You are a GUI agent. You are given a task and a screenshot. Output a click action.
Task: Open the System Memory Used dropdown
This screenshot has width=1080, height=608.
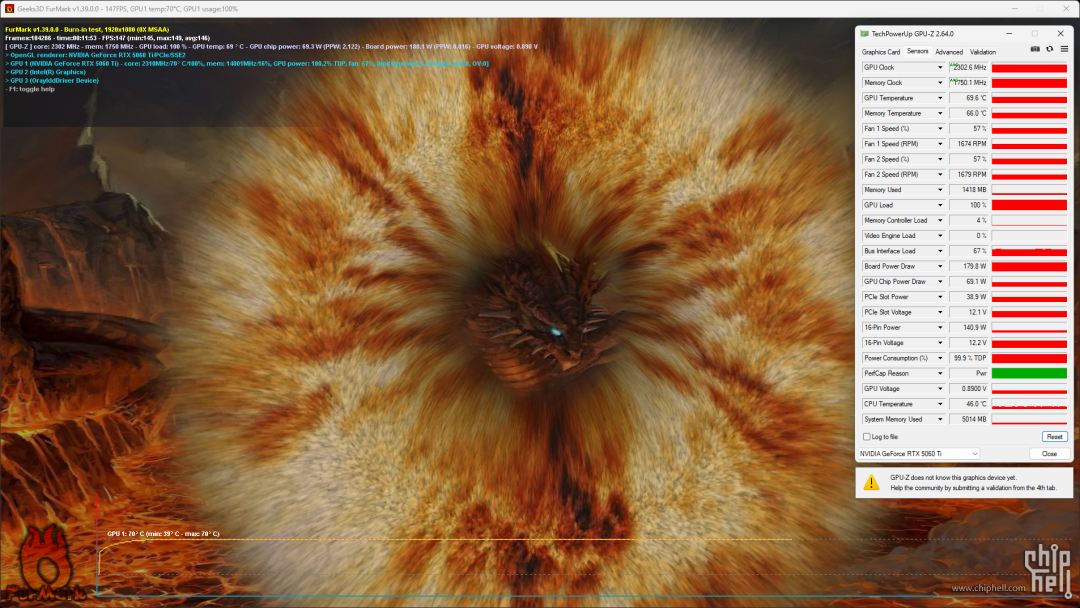tap(939, 419)
